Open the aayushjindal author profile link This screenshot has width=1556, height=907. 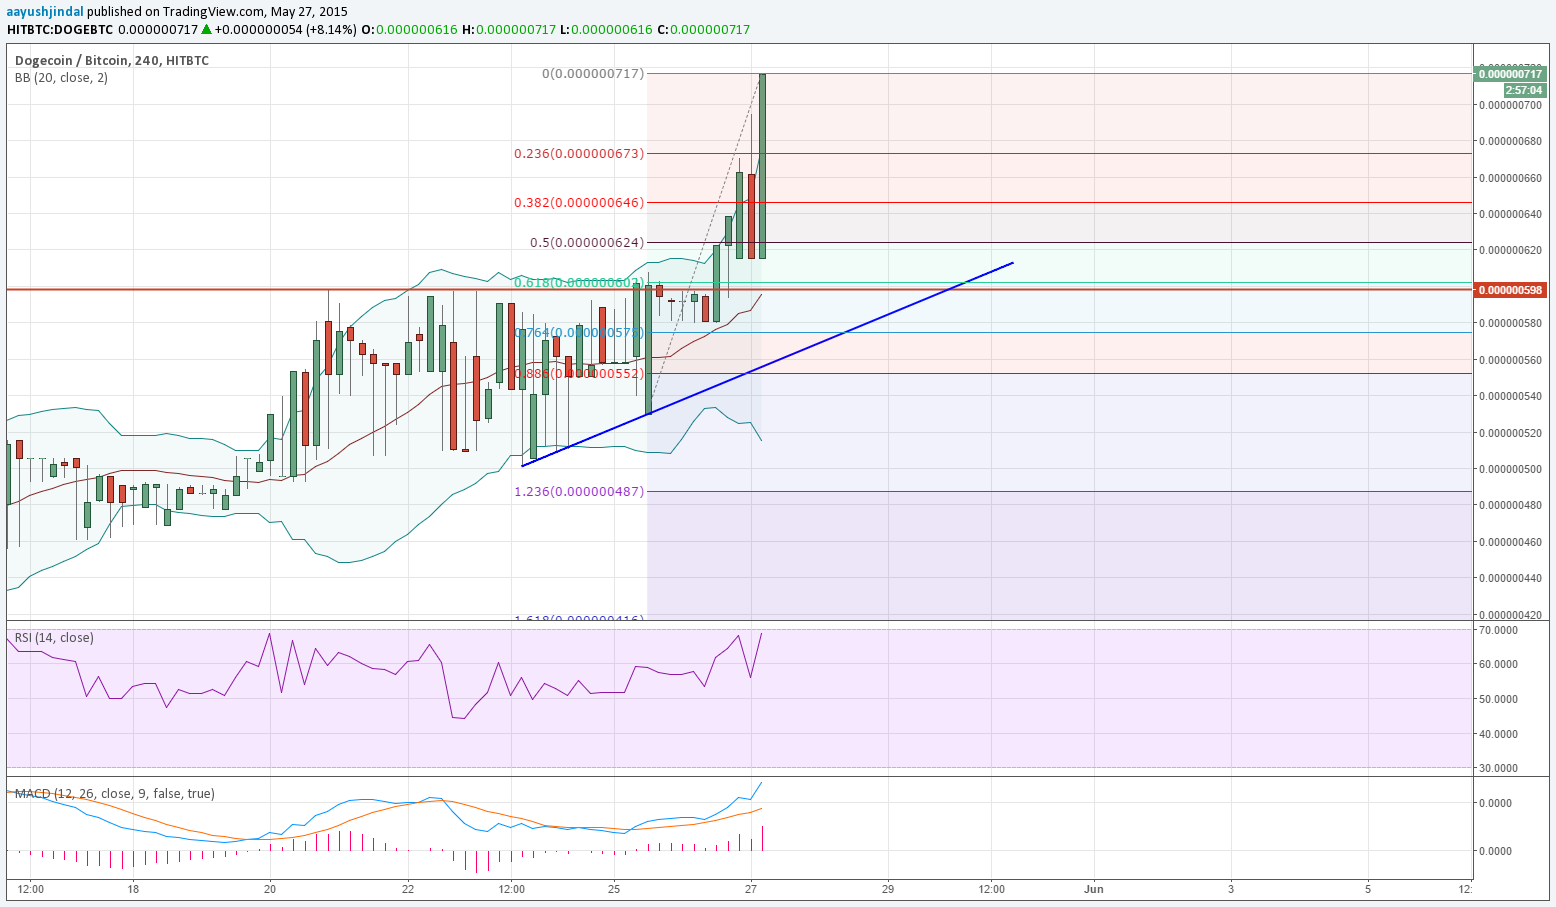pos(46,12)
